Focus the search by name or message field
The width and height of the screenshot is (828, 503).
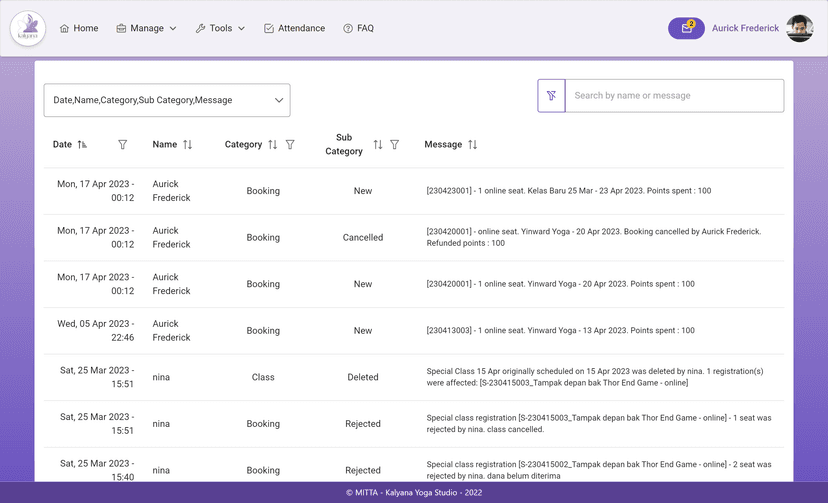[x=674, y=96]
